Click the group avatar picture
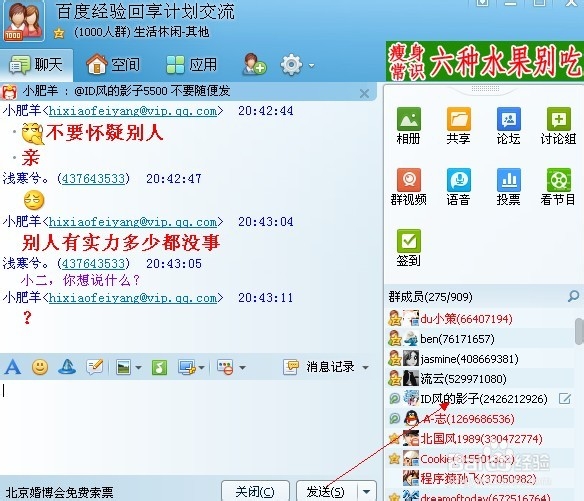 tap(24, 21)
